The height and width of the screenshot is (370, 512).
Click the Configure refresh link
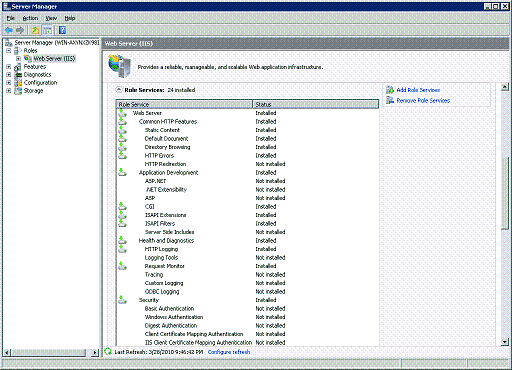(229, 352)
